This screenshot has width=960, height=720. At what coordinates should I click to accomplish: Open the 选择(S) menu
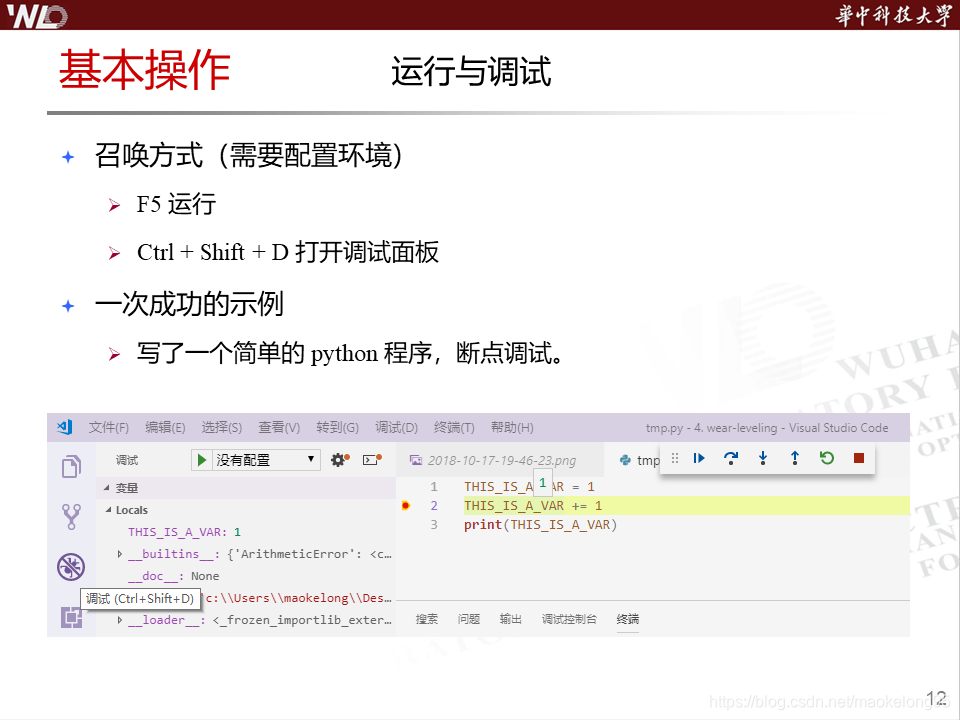click(222, 427)
